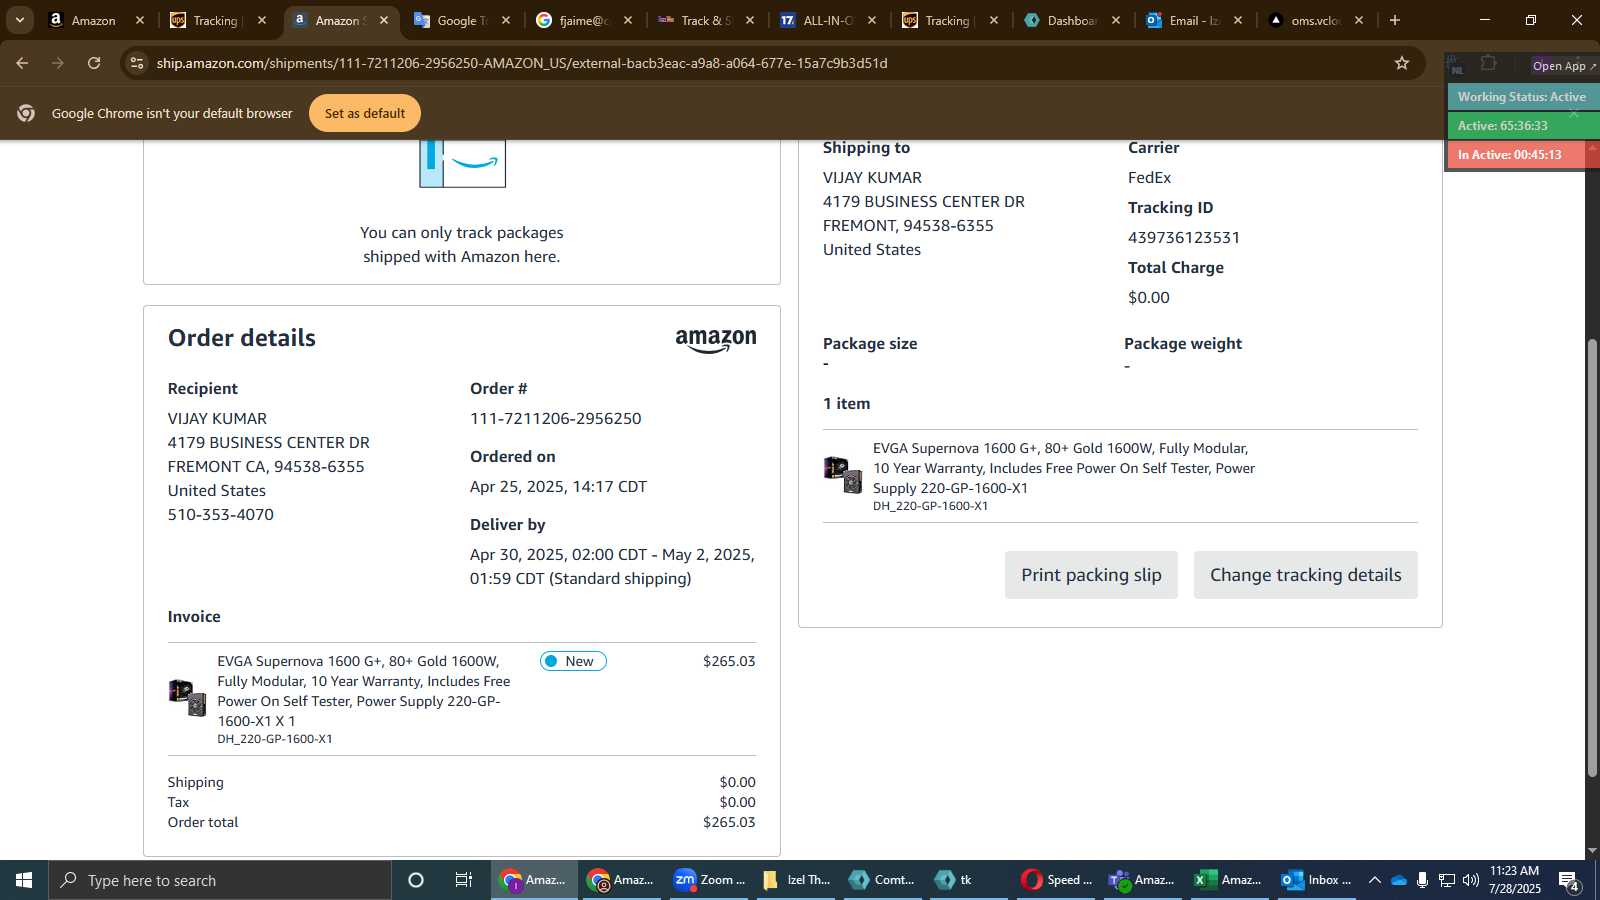Open the Comt... app on the taskbar

pos(882,880)
